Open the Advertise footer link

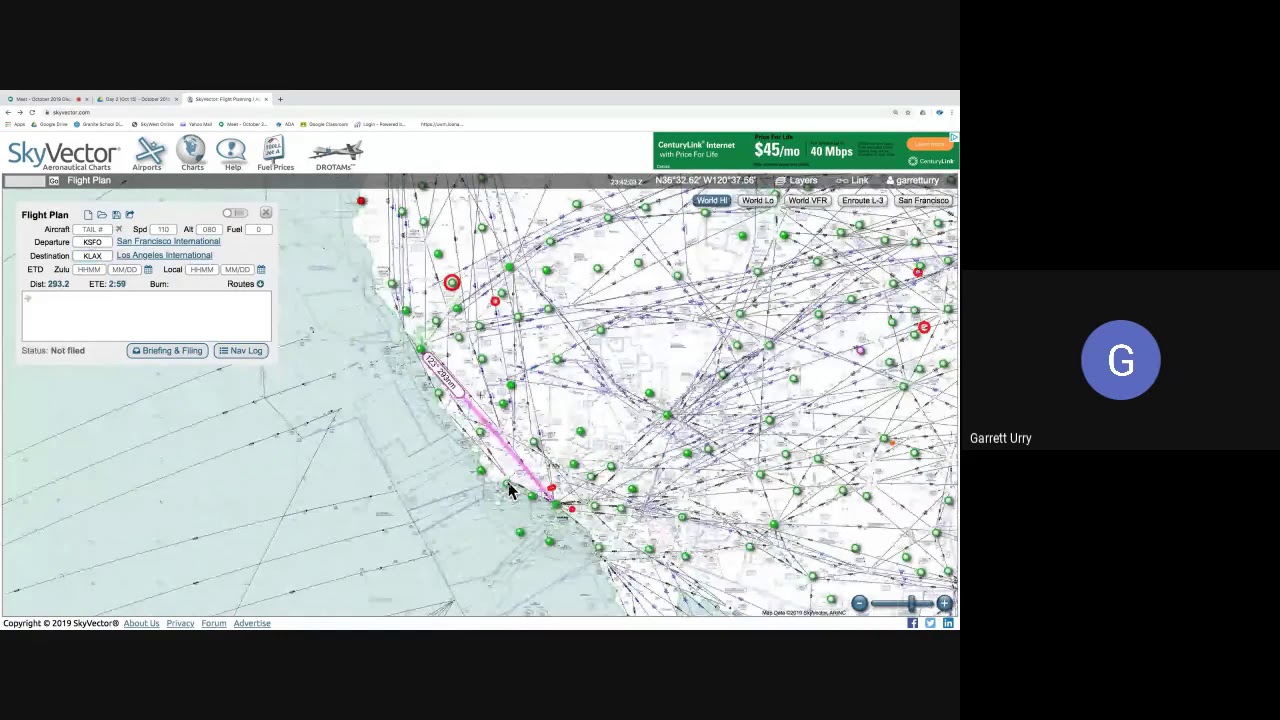tap(252, 624)
